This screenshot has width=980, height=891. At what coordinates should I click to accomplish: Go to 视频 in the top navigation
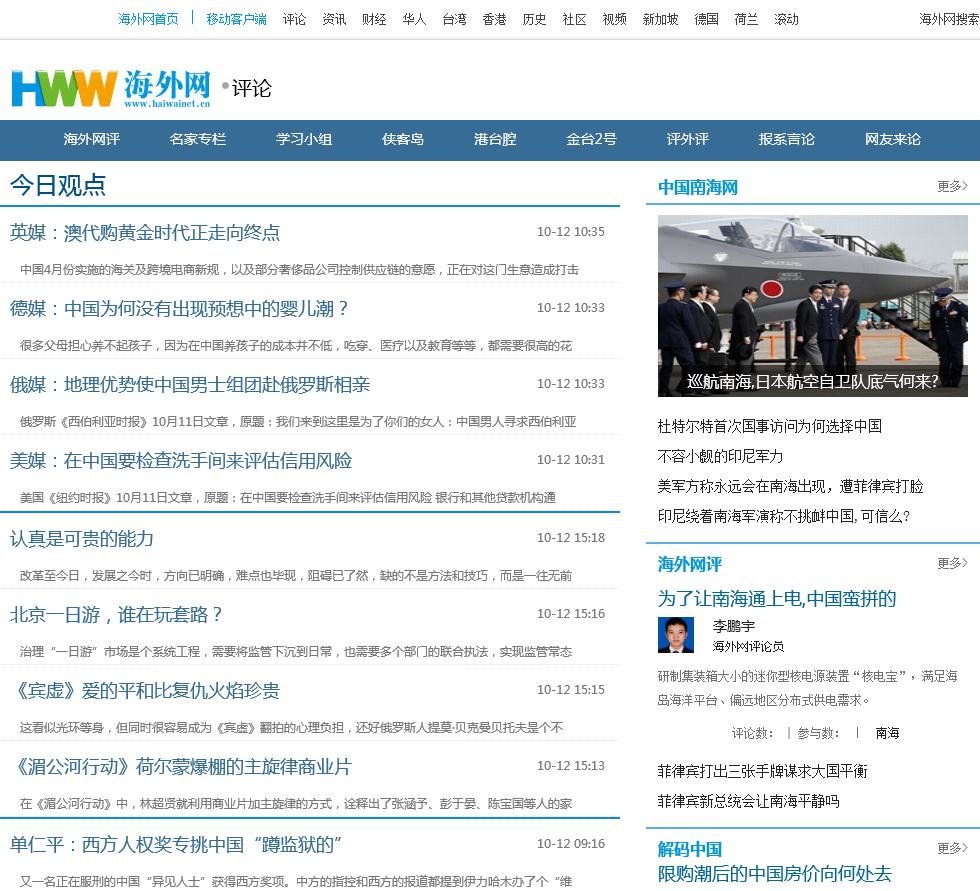(x=614, y=19)
